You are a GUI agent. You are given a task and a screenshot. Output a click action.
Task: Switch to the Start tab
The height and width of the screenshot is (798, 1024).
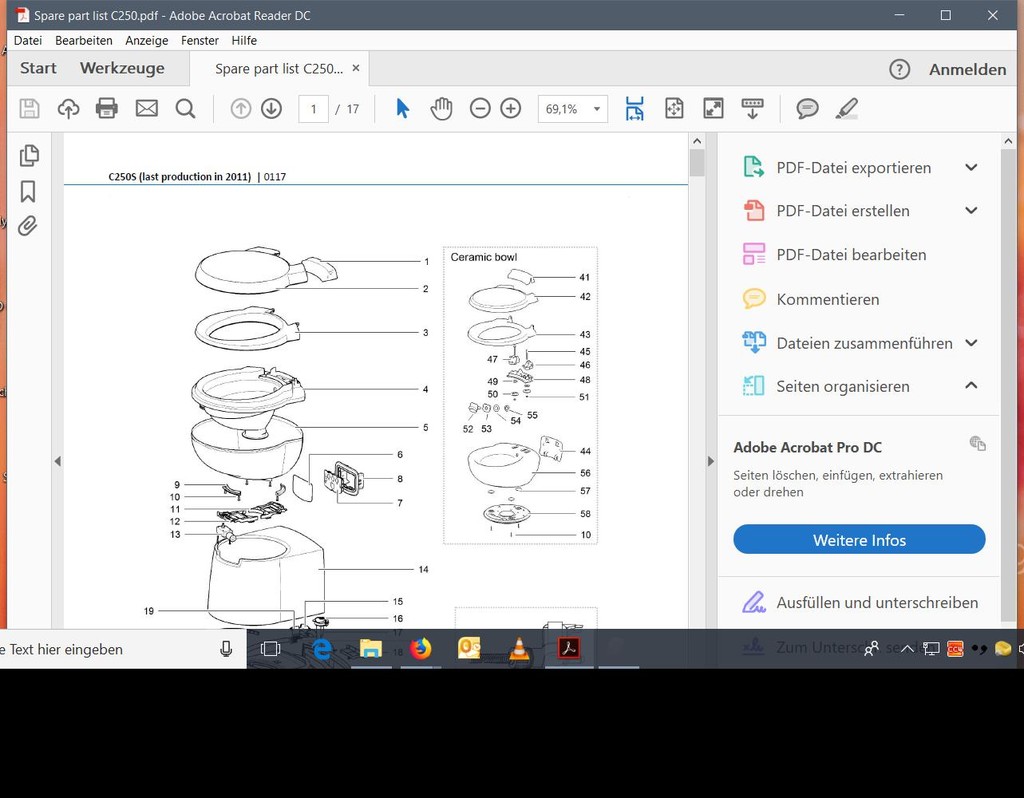(x=38, y=68)
